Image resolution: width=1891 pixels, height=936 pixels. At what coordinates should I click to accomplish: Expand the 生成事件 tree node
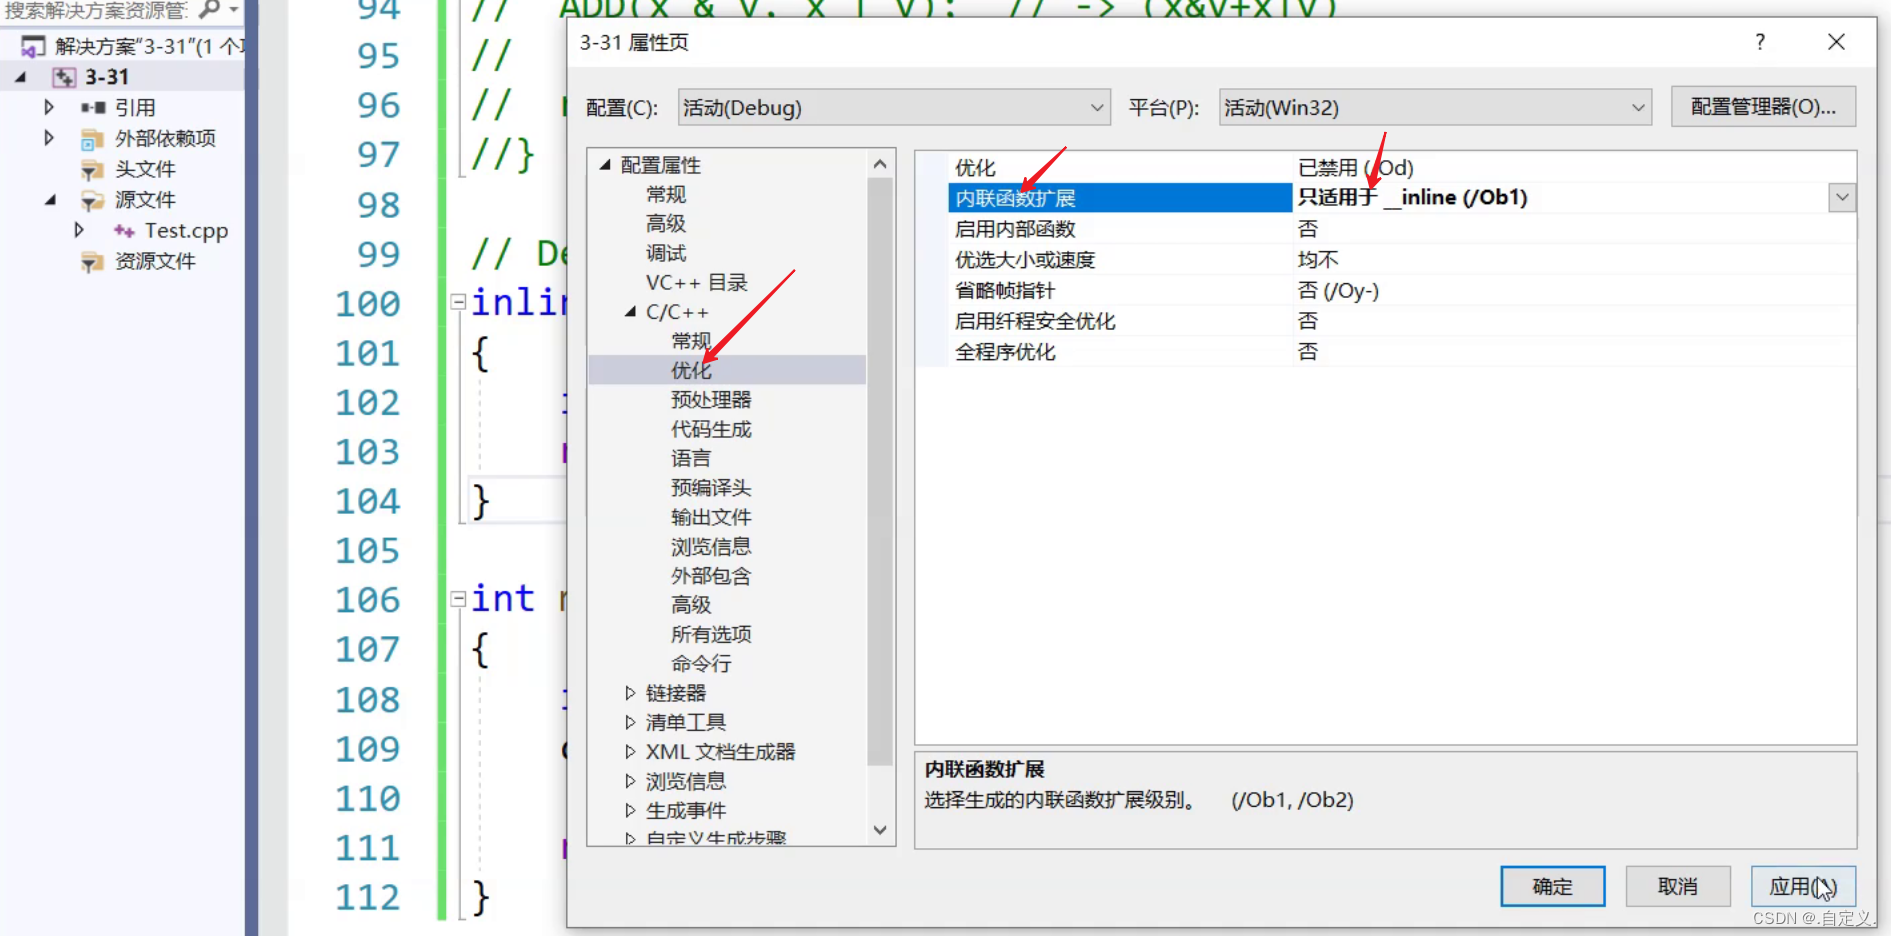[630, 810]
